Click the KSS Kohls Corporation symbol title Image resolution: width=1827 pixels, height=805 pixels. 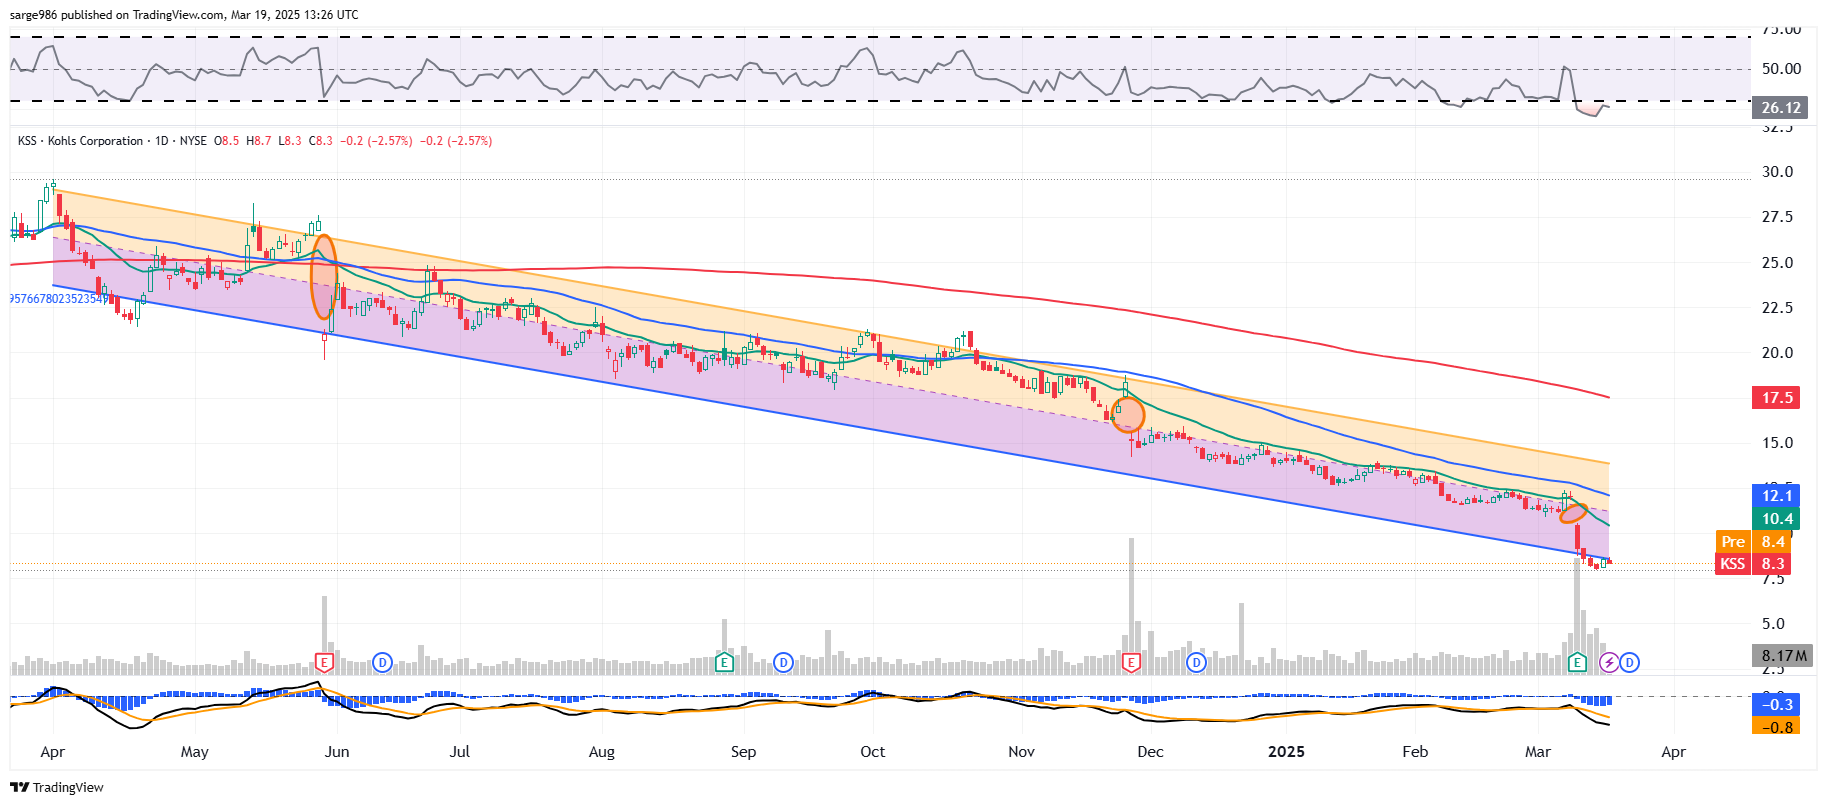(x=81, y=141)
